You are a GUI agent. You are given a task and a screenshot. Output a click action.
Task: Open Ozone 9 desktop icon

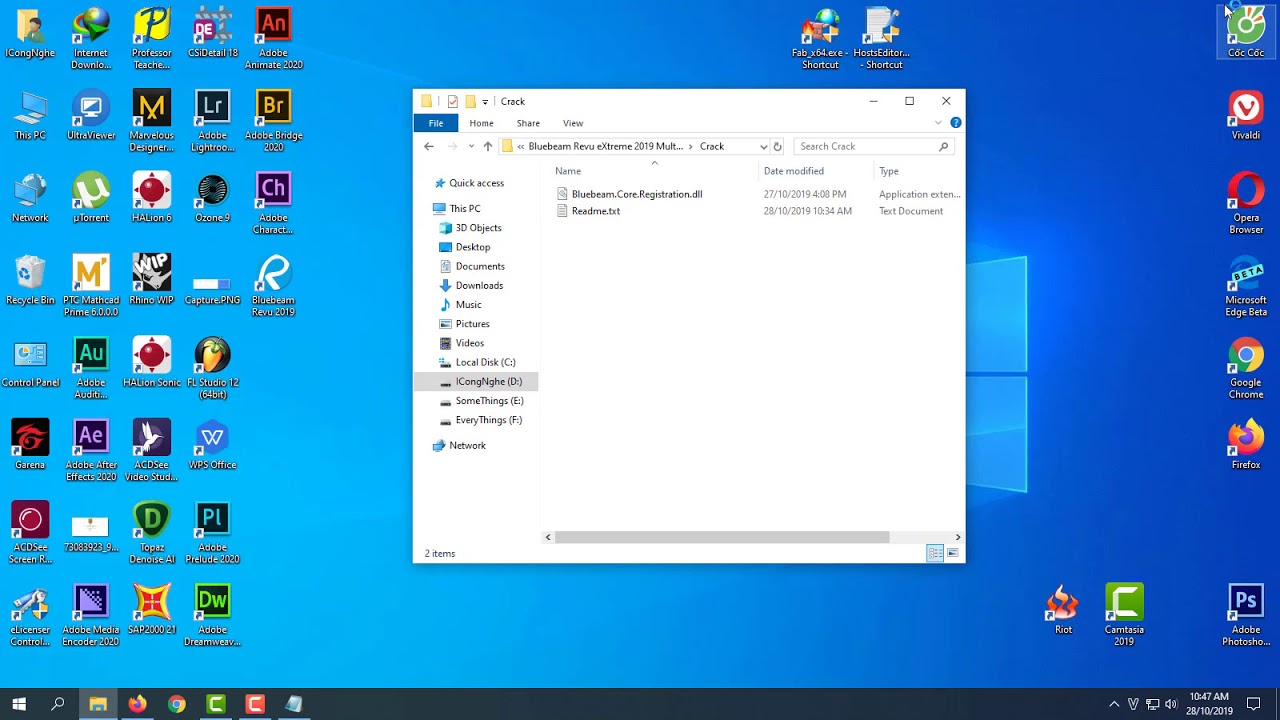tap(212, 198)
